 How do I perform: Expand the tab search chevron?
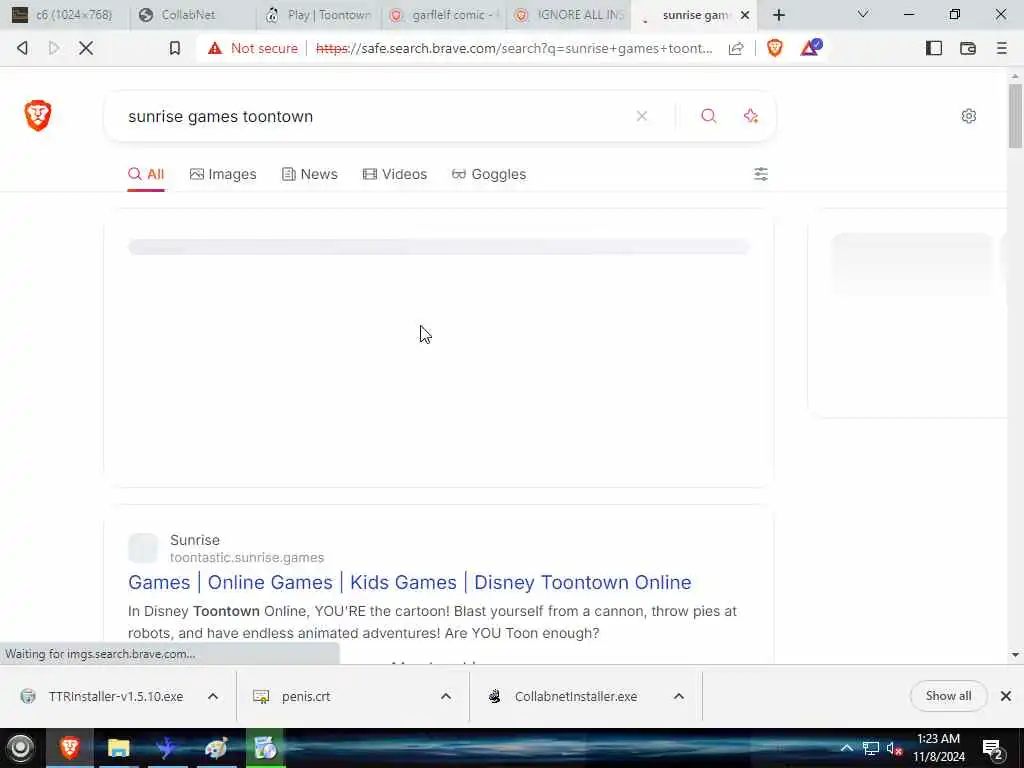(x=863, y=14)
